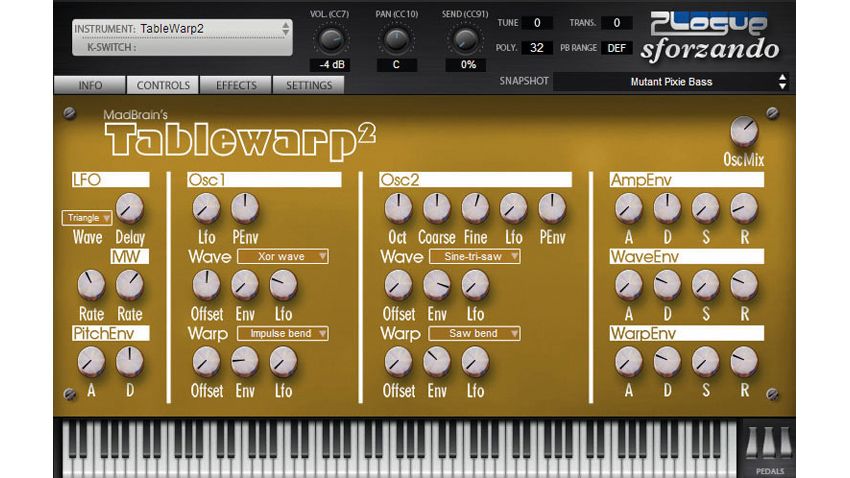Click Osc1 Wave Offset knob
The image size is (850, 478).
point(207,285)
